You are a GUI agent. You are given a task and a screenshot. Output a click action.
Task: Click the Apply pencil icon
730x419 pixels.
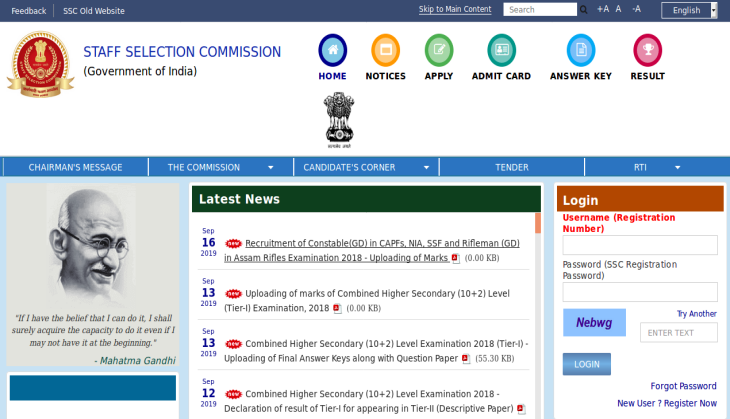(439, 50)
